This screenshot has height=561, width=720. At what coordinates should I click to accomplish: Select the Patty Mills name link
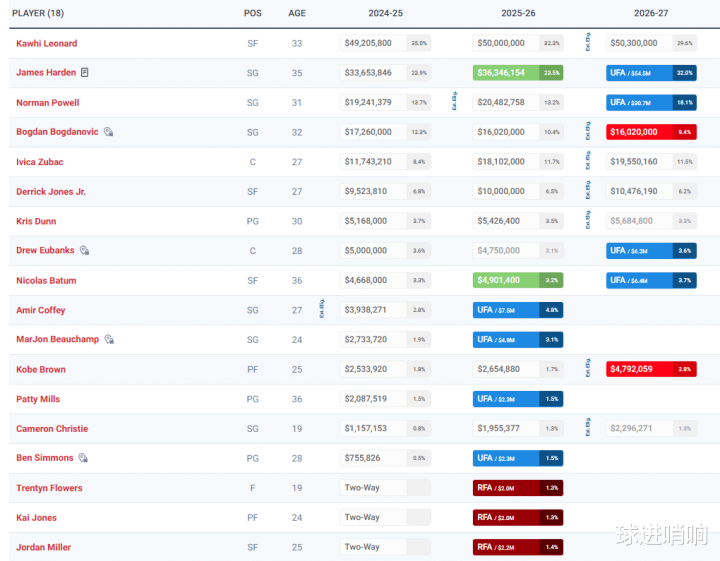tap(38, 399)
